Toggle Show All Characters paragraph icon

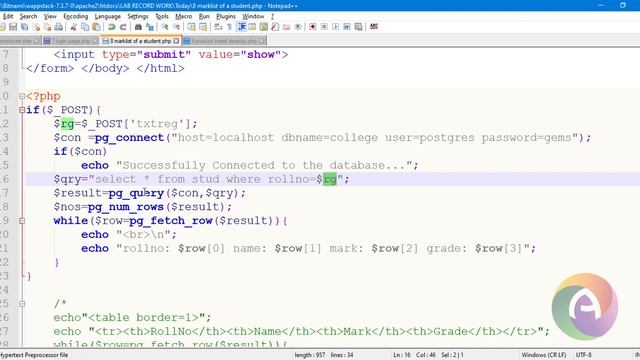pyautogui.click(x=229, y=27)
